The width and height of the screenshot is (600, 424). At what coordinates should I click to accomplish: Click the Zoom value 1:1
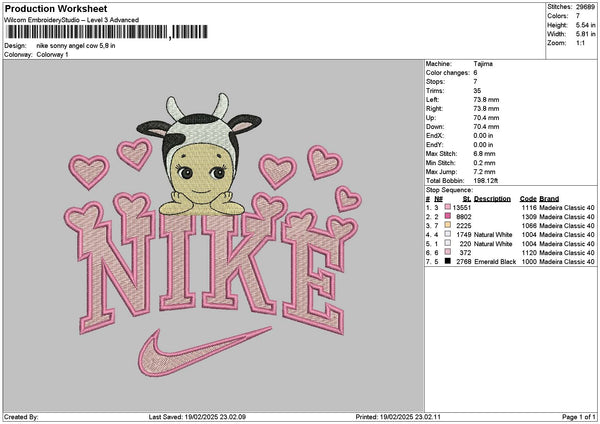point(580,43)
